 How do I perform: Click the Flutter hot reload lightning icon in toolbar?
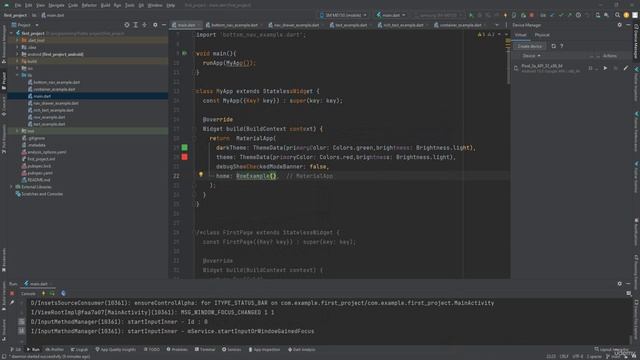tap(505, 15)
